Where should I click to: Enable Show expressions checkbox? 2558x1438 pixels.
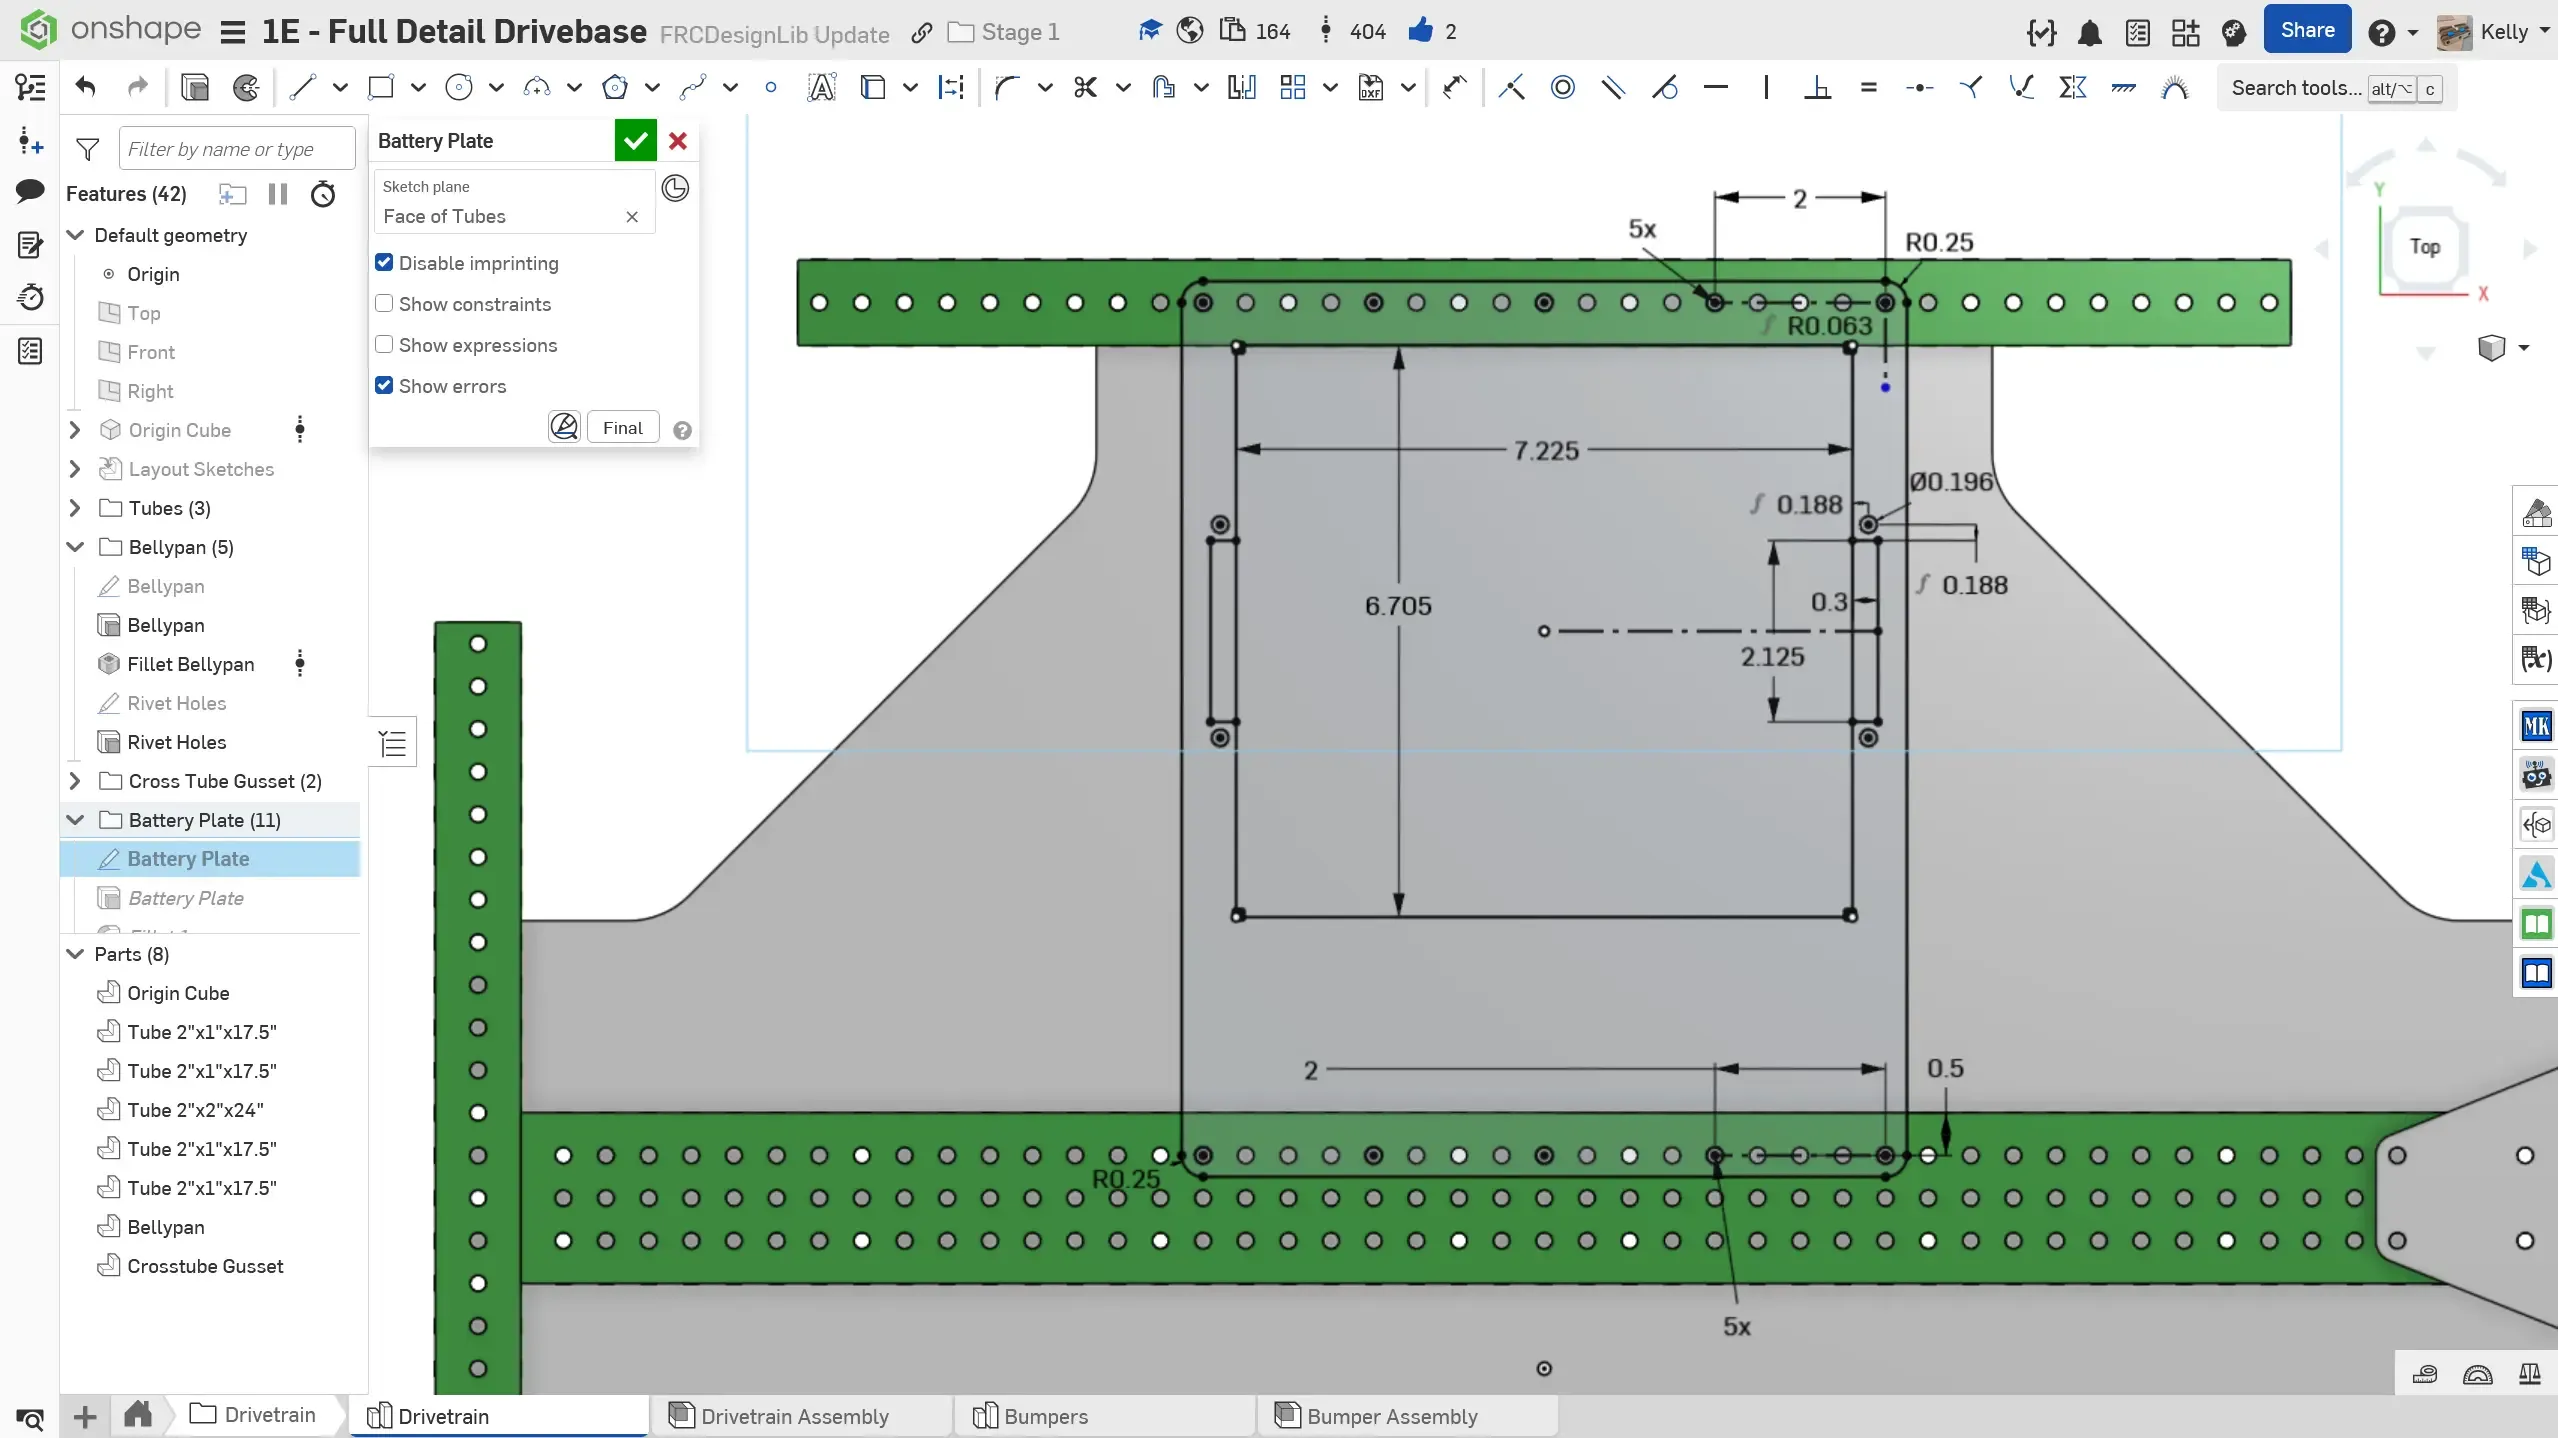(384, 345)
